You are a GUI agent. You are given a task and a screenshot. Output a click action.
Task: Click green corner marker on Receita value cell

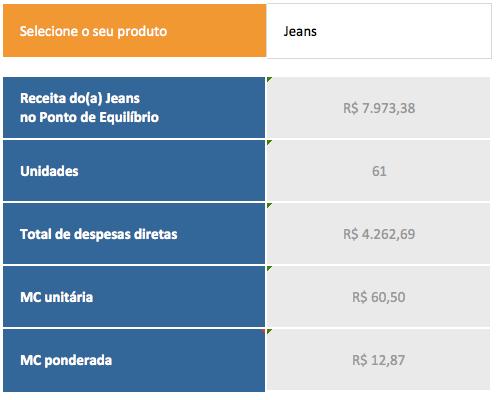269,80
